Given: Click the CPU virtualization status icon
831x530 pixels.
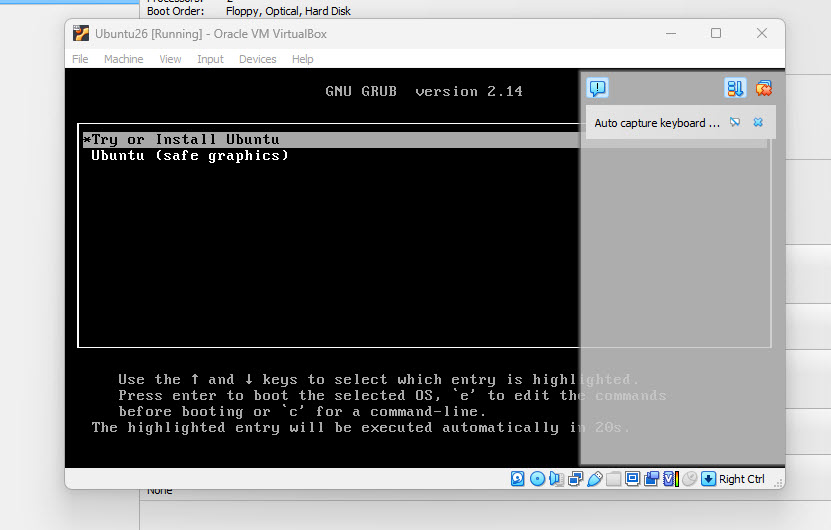Looking at the screenshot, I should click(670, 479).
